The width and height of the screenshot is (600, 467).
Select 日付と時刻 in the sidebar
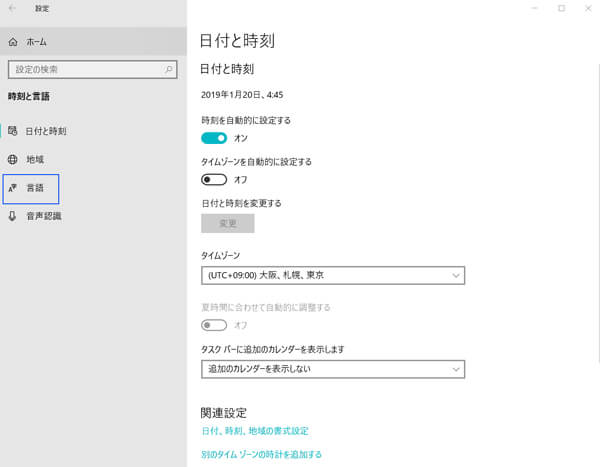[93, 131]
